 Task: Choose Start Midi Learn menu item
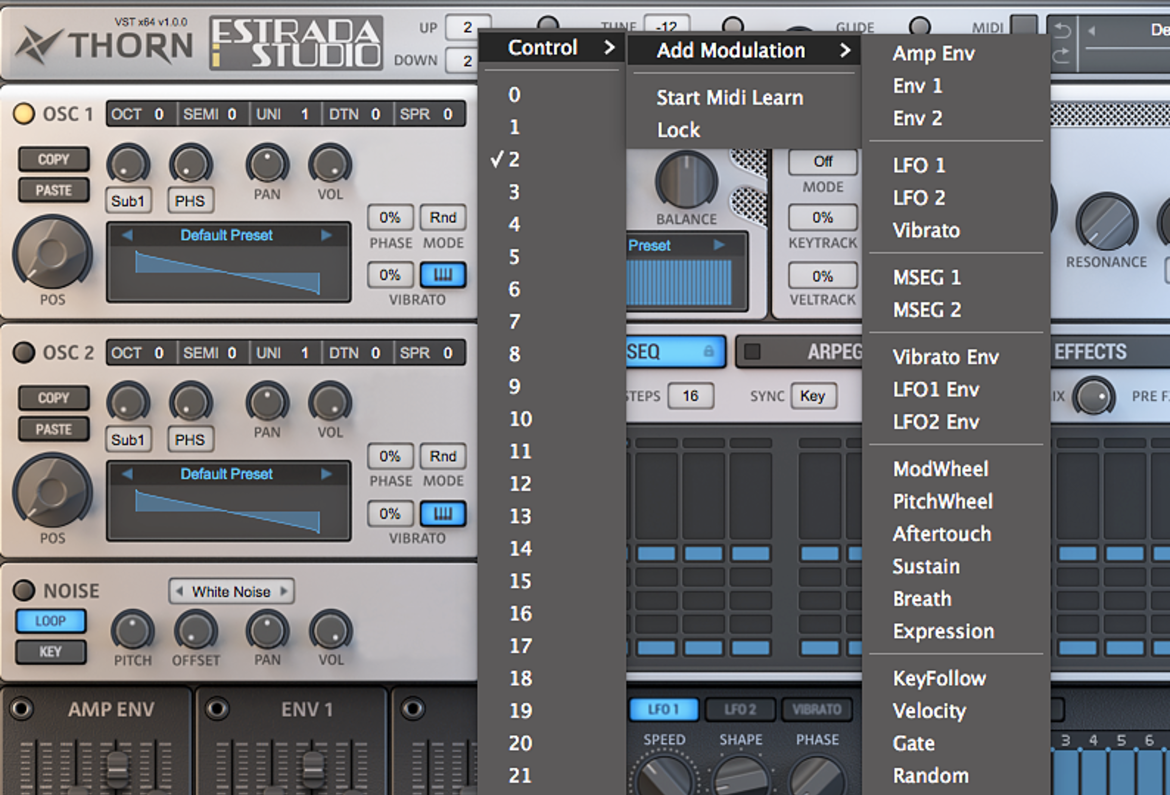730,98
